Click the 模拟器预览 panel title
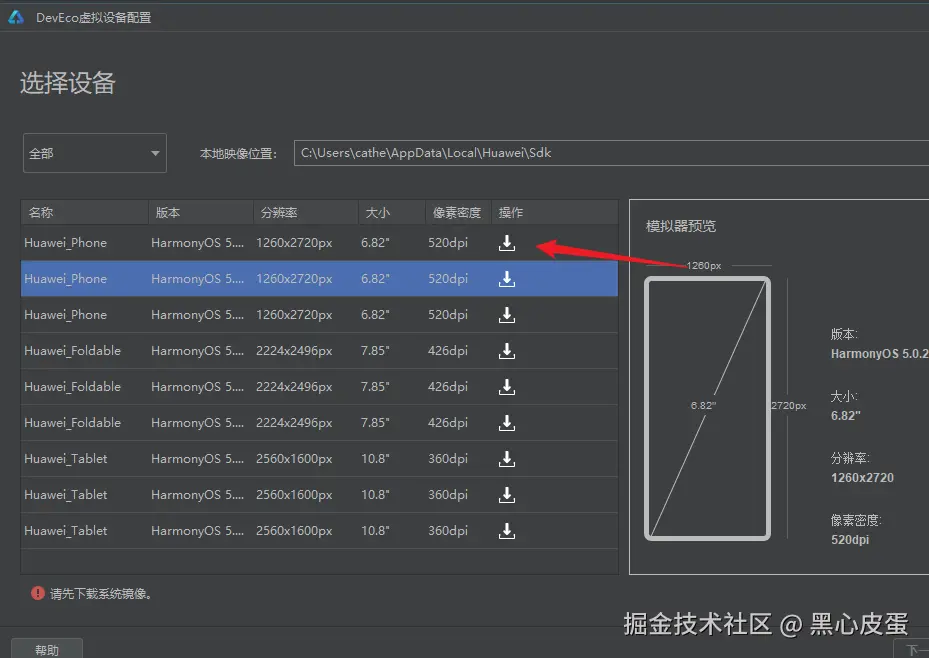 [x=681, y=226]
